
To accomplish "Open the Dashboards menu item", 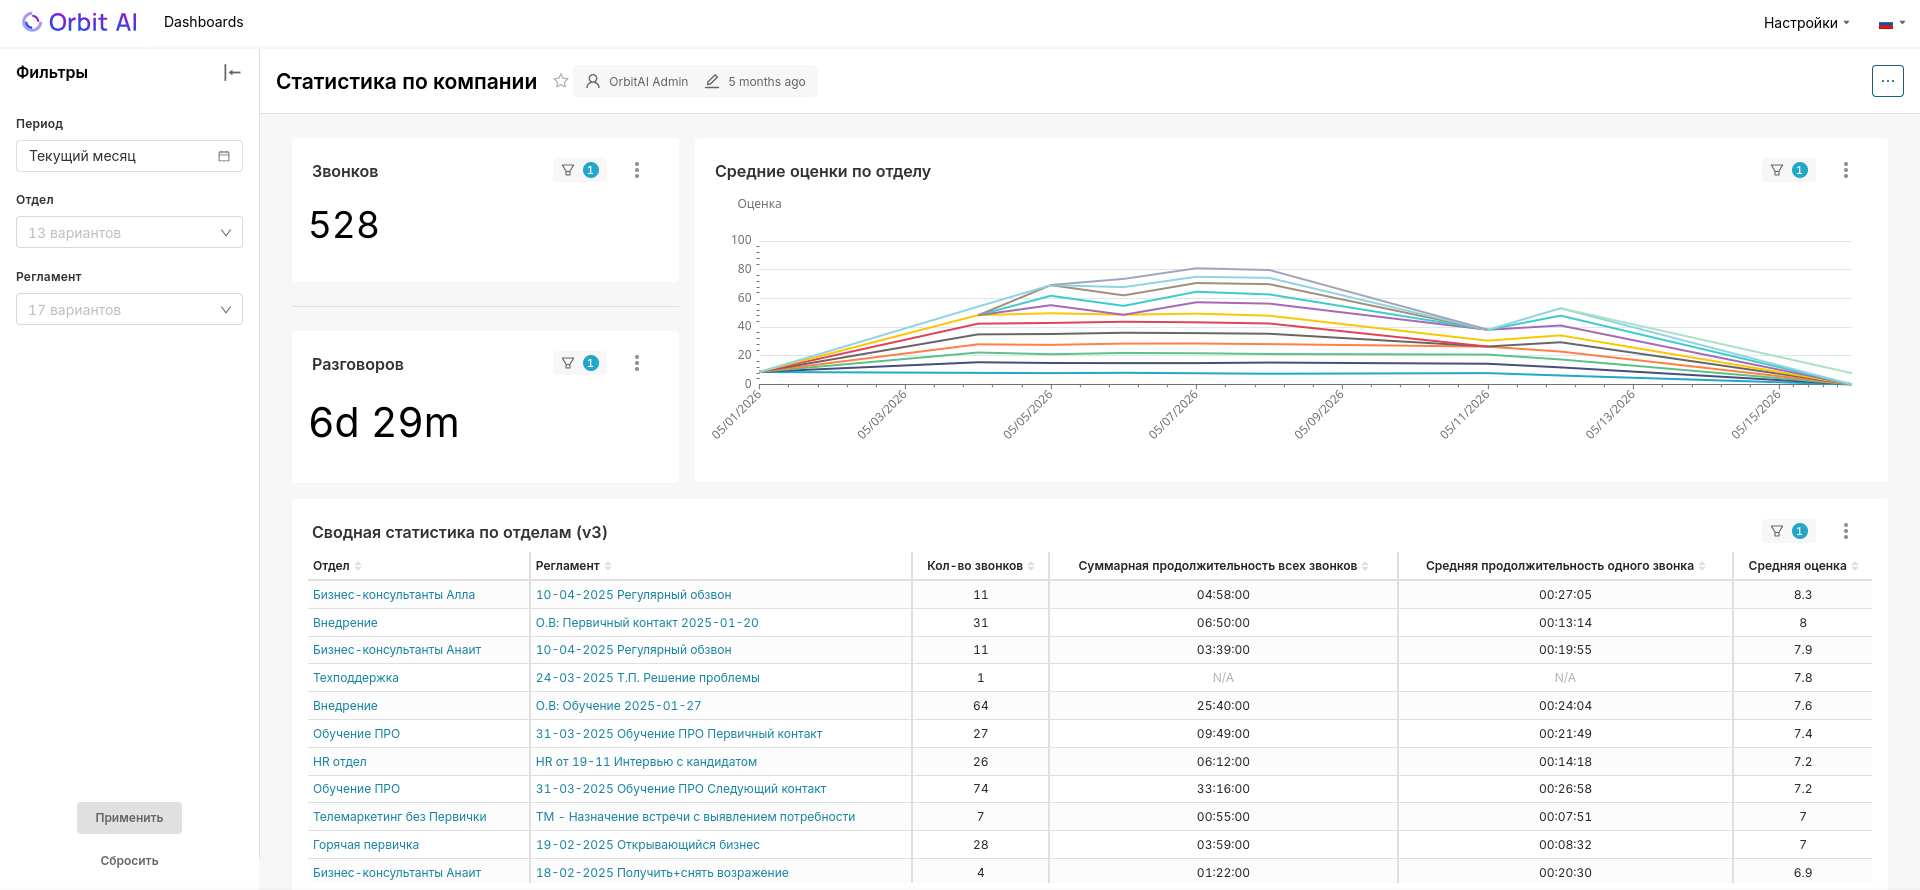I will (x=204, y=22).
